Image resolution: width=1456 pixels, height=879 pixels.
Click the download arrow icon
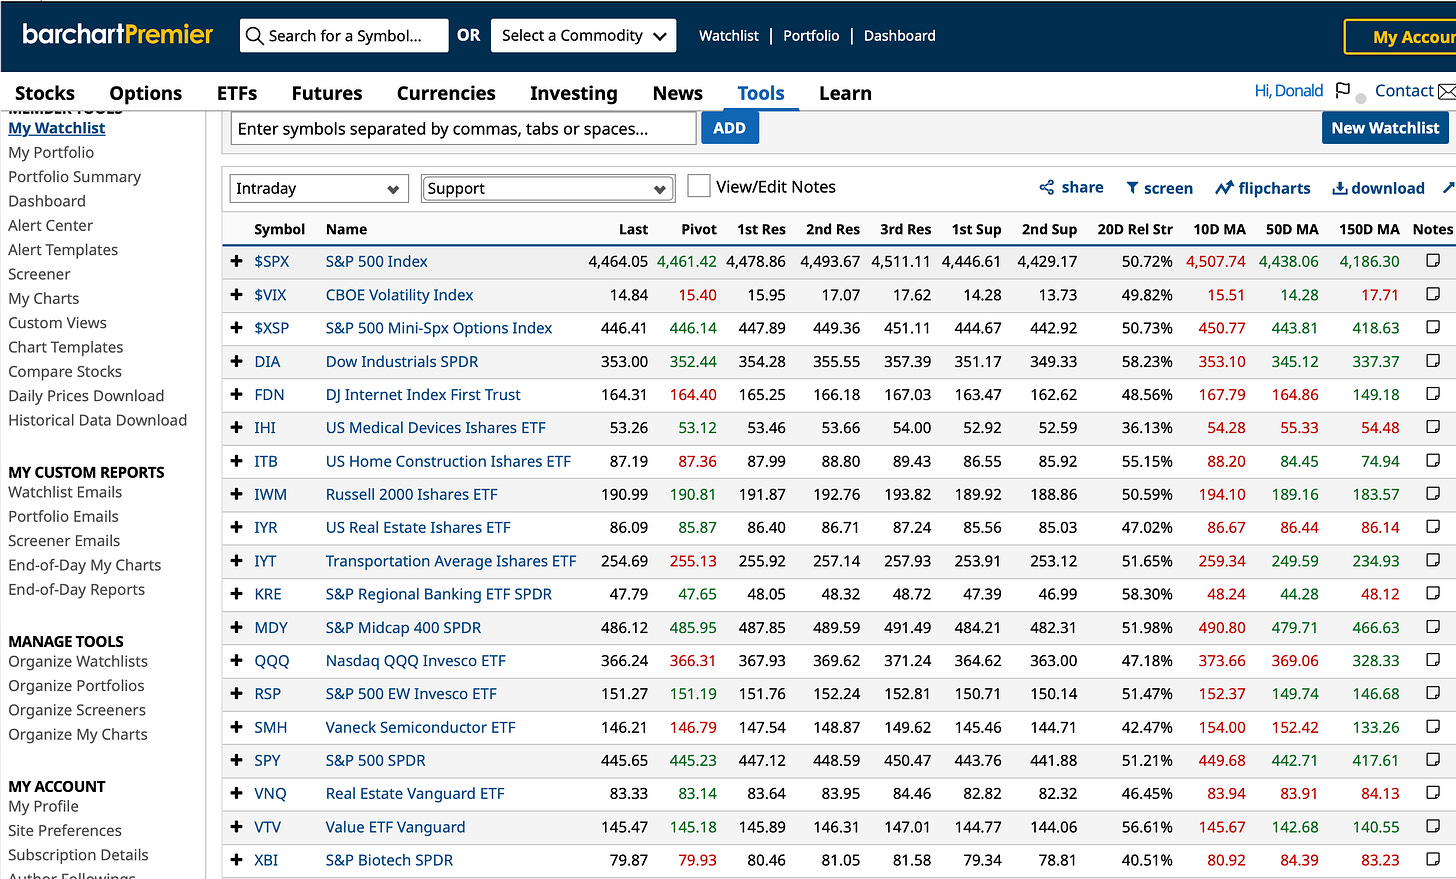1339,188
